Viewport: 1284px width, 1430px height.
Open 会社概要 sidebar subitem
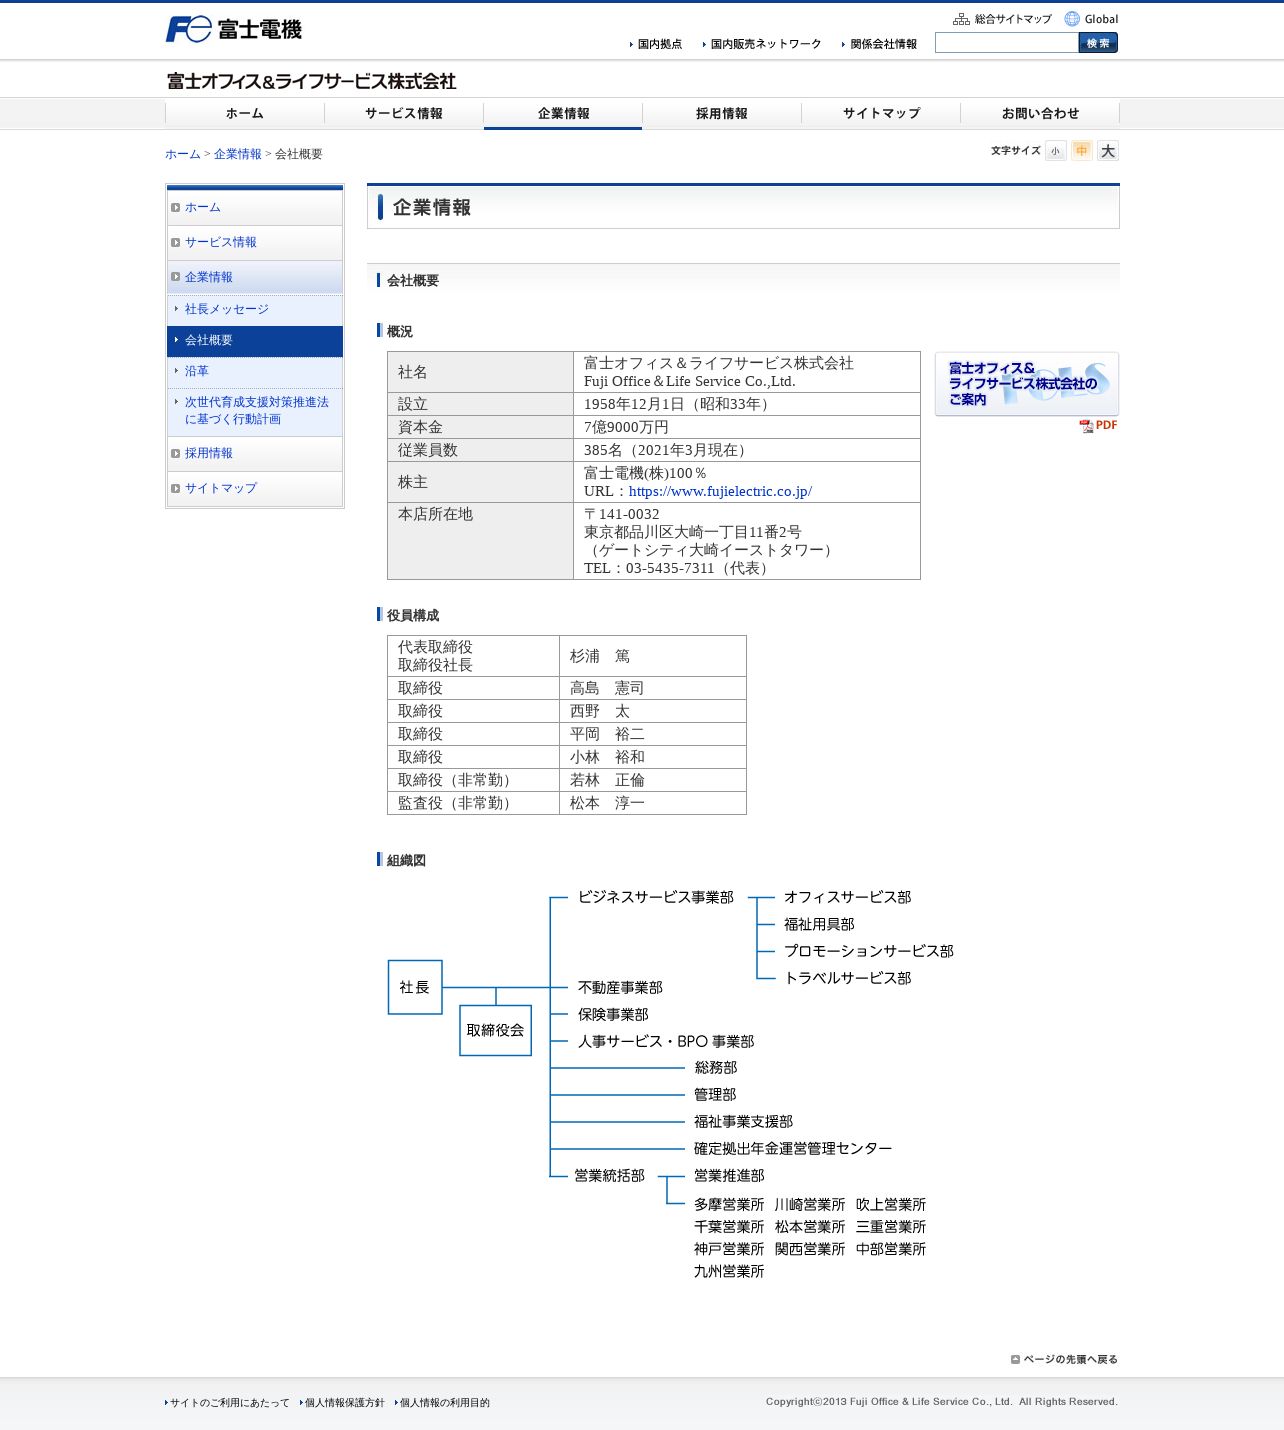click(255, 341)
